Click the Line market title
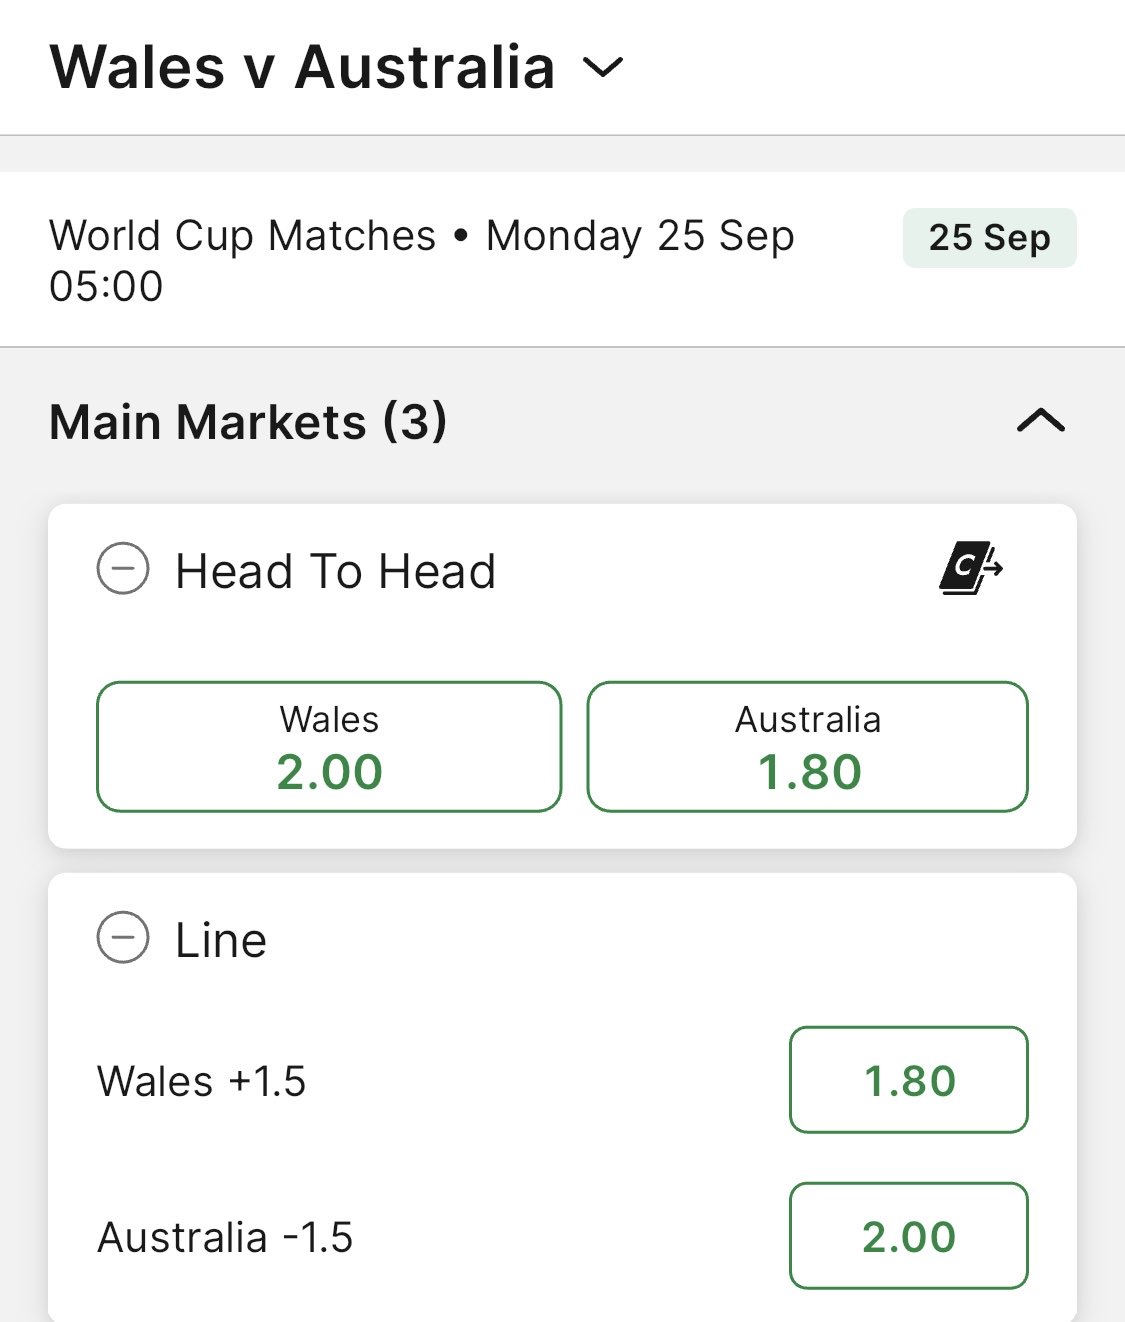 (x=221, y=940)
